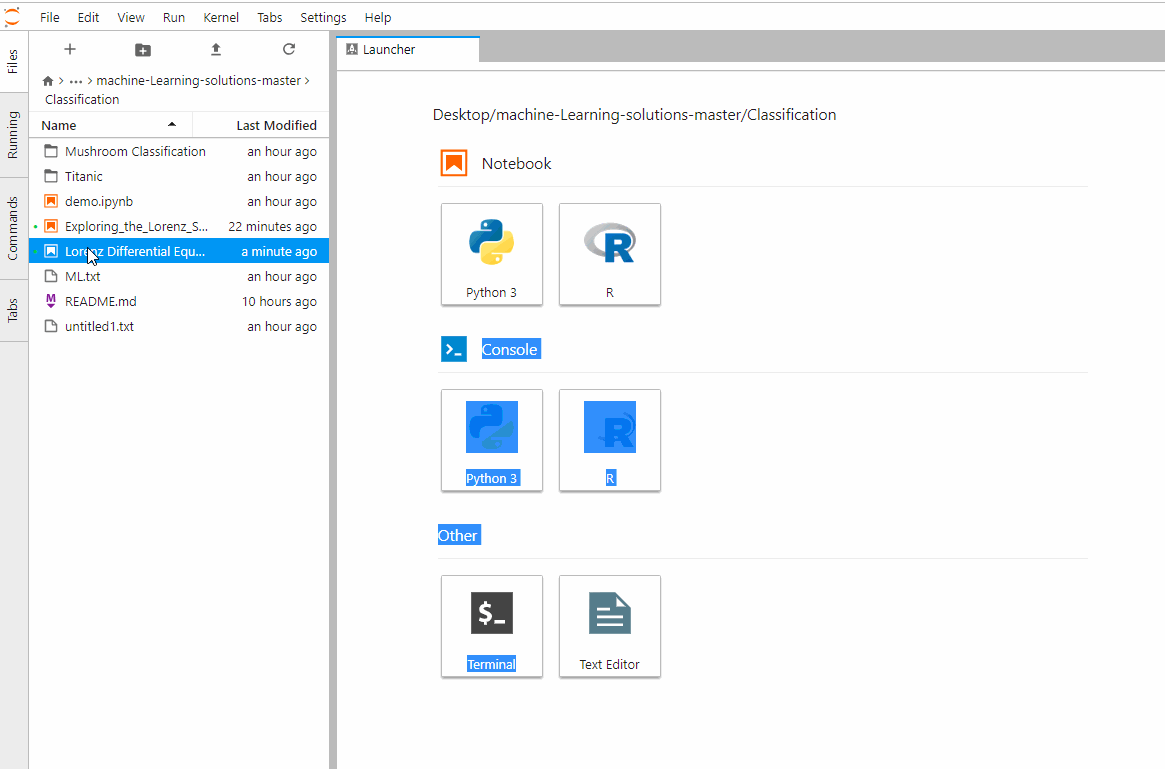Click the New Launcher plus icon
The height and width of the screenshot is (769, 1165).
(70, 49)
